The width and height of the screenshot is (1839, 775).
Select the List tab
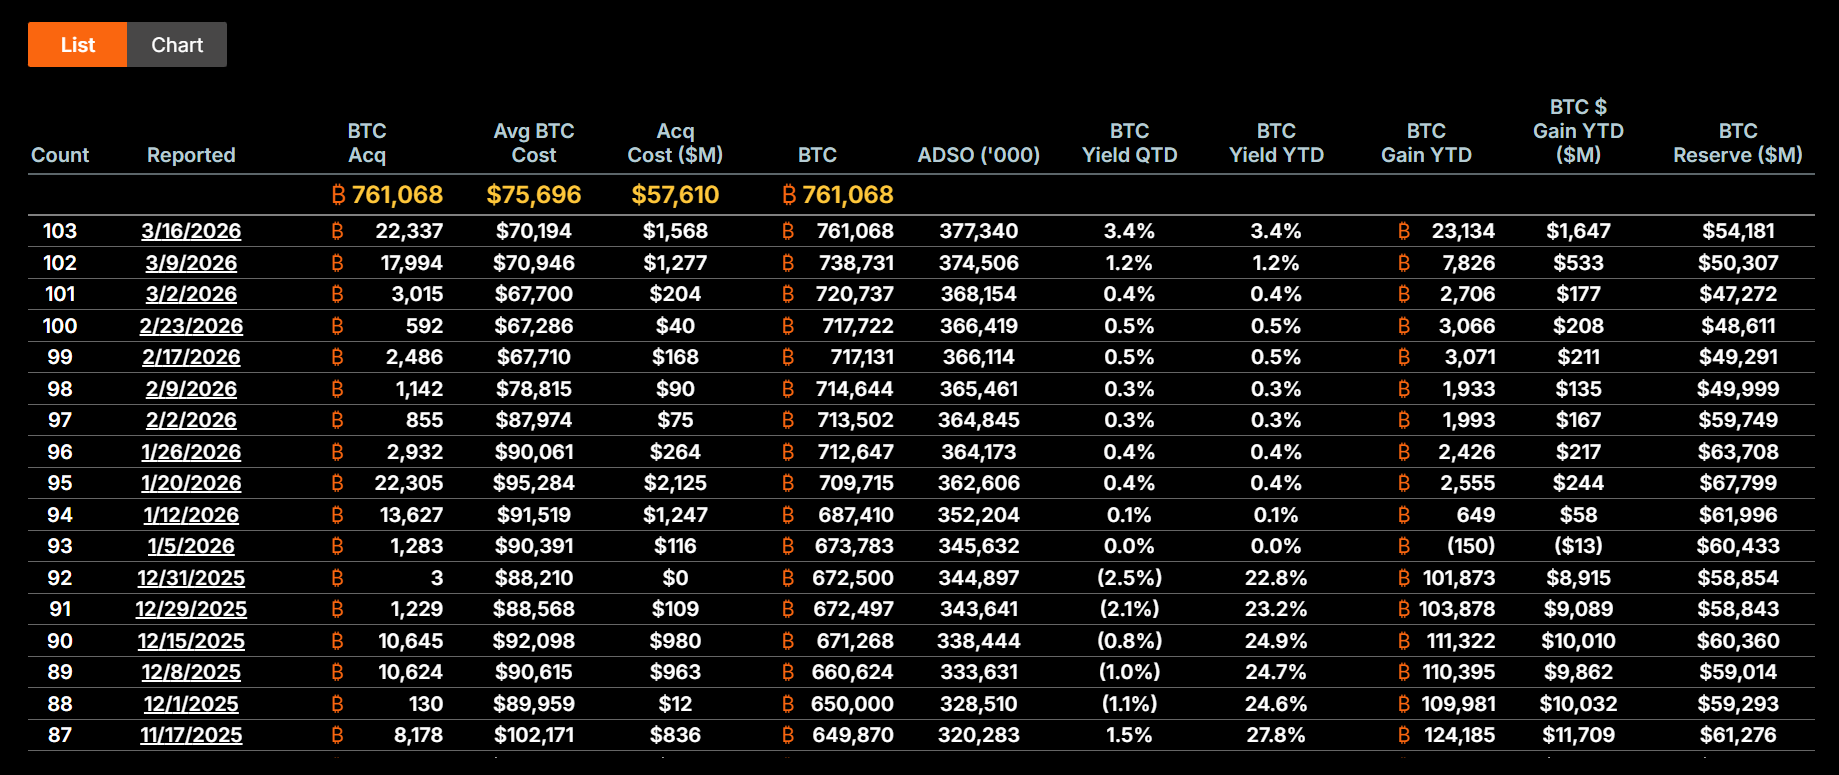pos(77,45)
